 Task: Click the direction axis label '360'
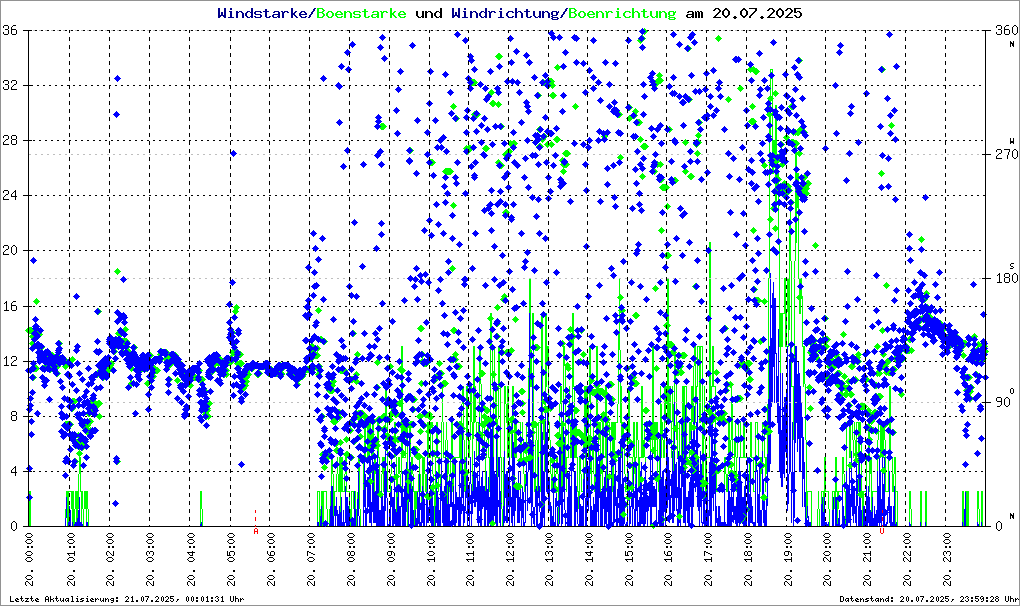[1007, 30]
